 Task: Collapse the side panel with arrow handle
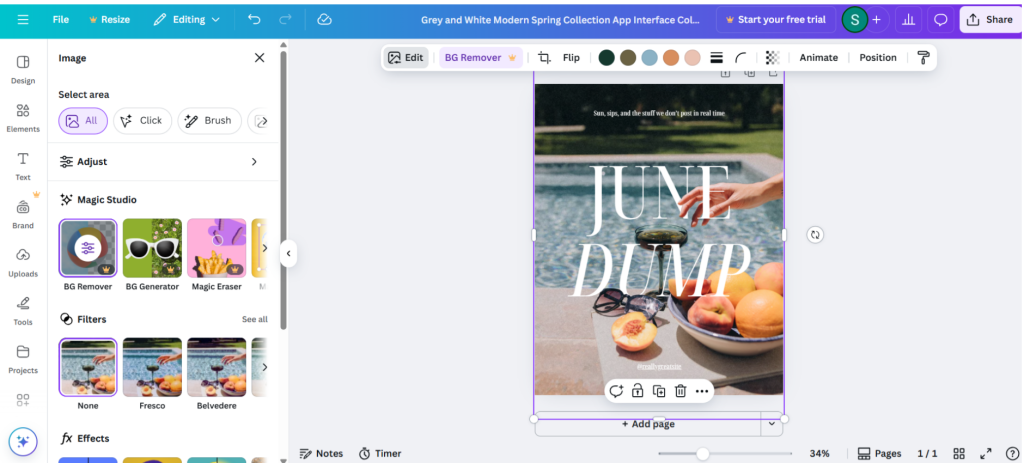tap(288, 253)
